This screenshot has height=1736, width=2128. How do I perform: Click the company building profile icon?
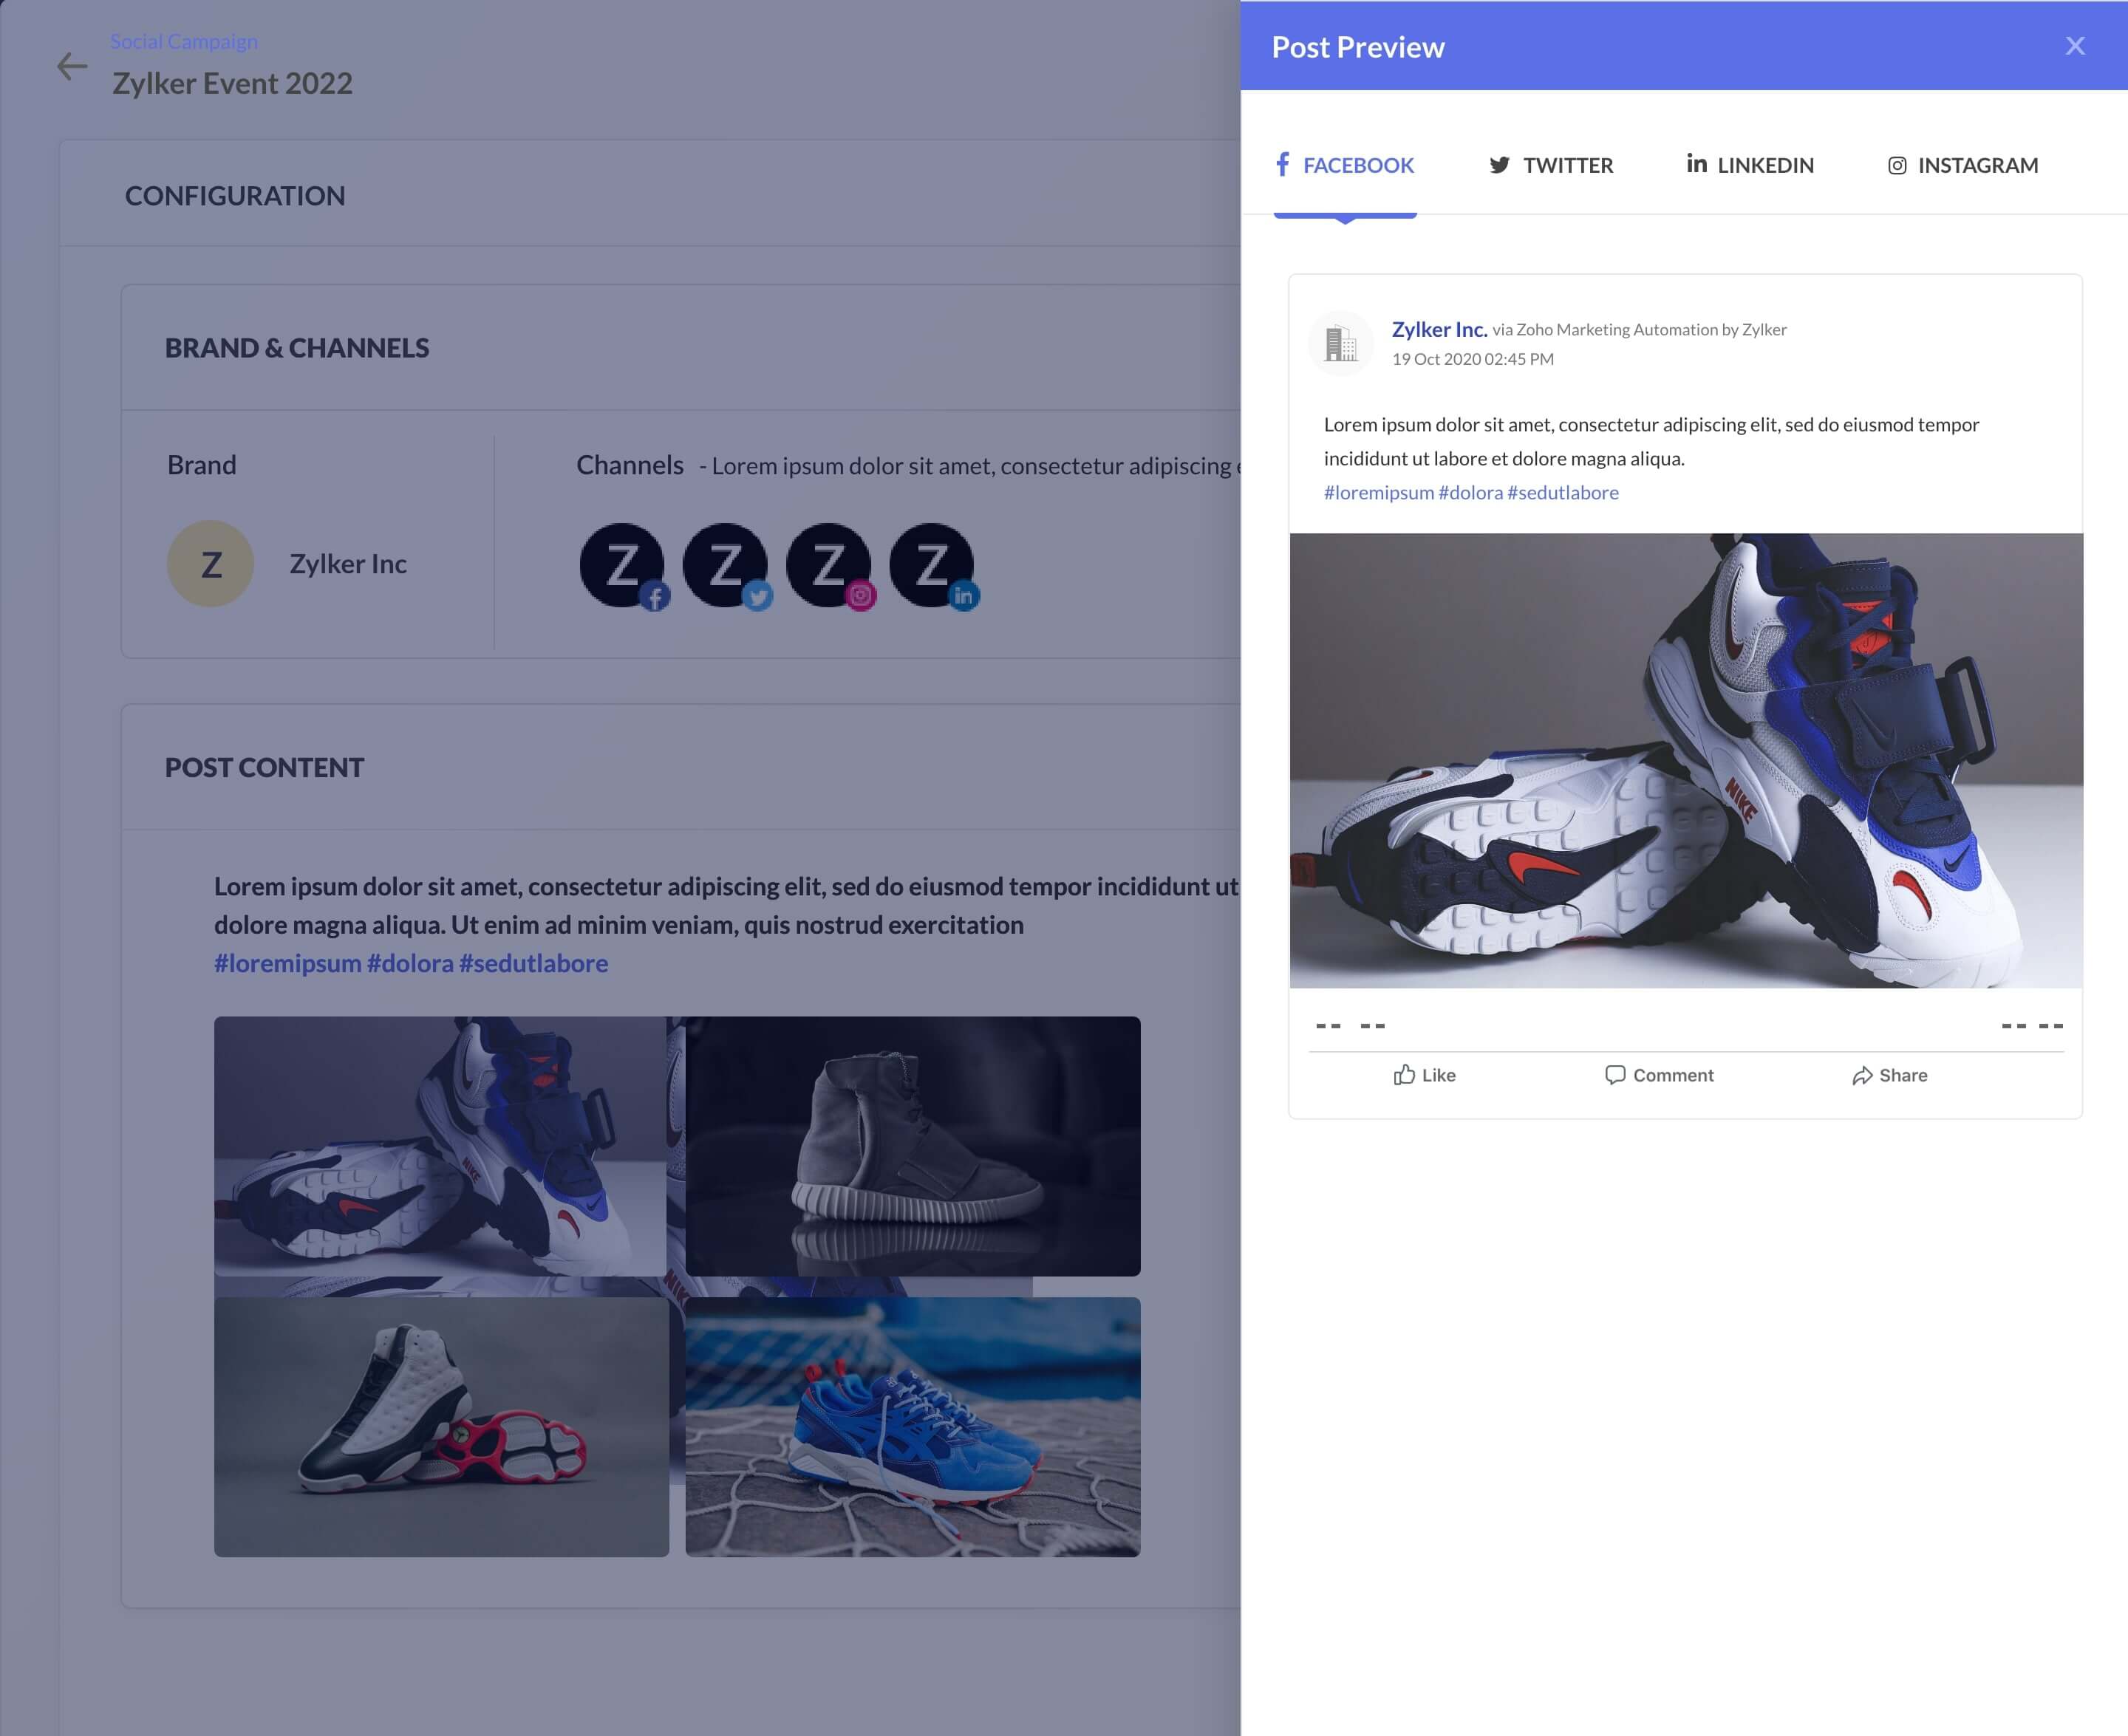click(1340, 343)
